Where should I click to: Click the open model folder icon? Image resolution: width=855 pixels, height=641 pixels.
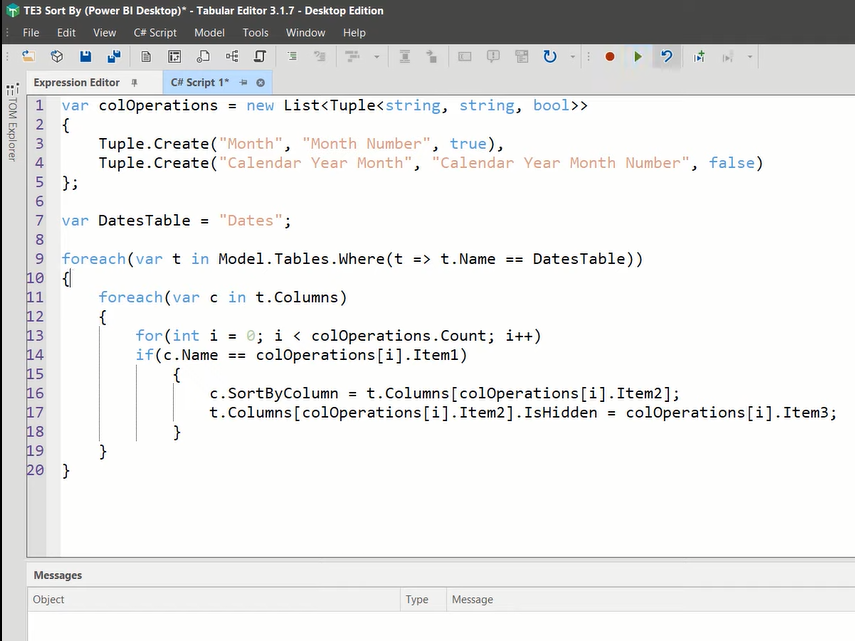[28, 57]
